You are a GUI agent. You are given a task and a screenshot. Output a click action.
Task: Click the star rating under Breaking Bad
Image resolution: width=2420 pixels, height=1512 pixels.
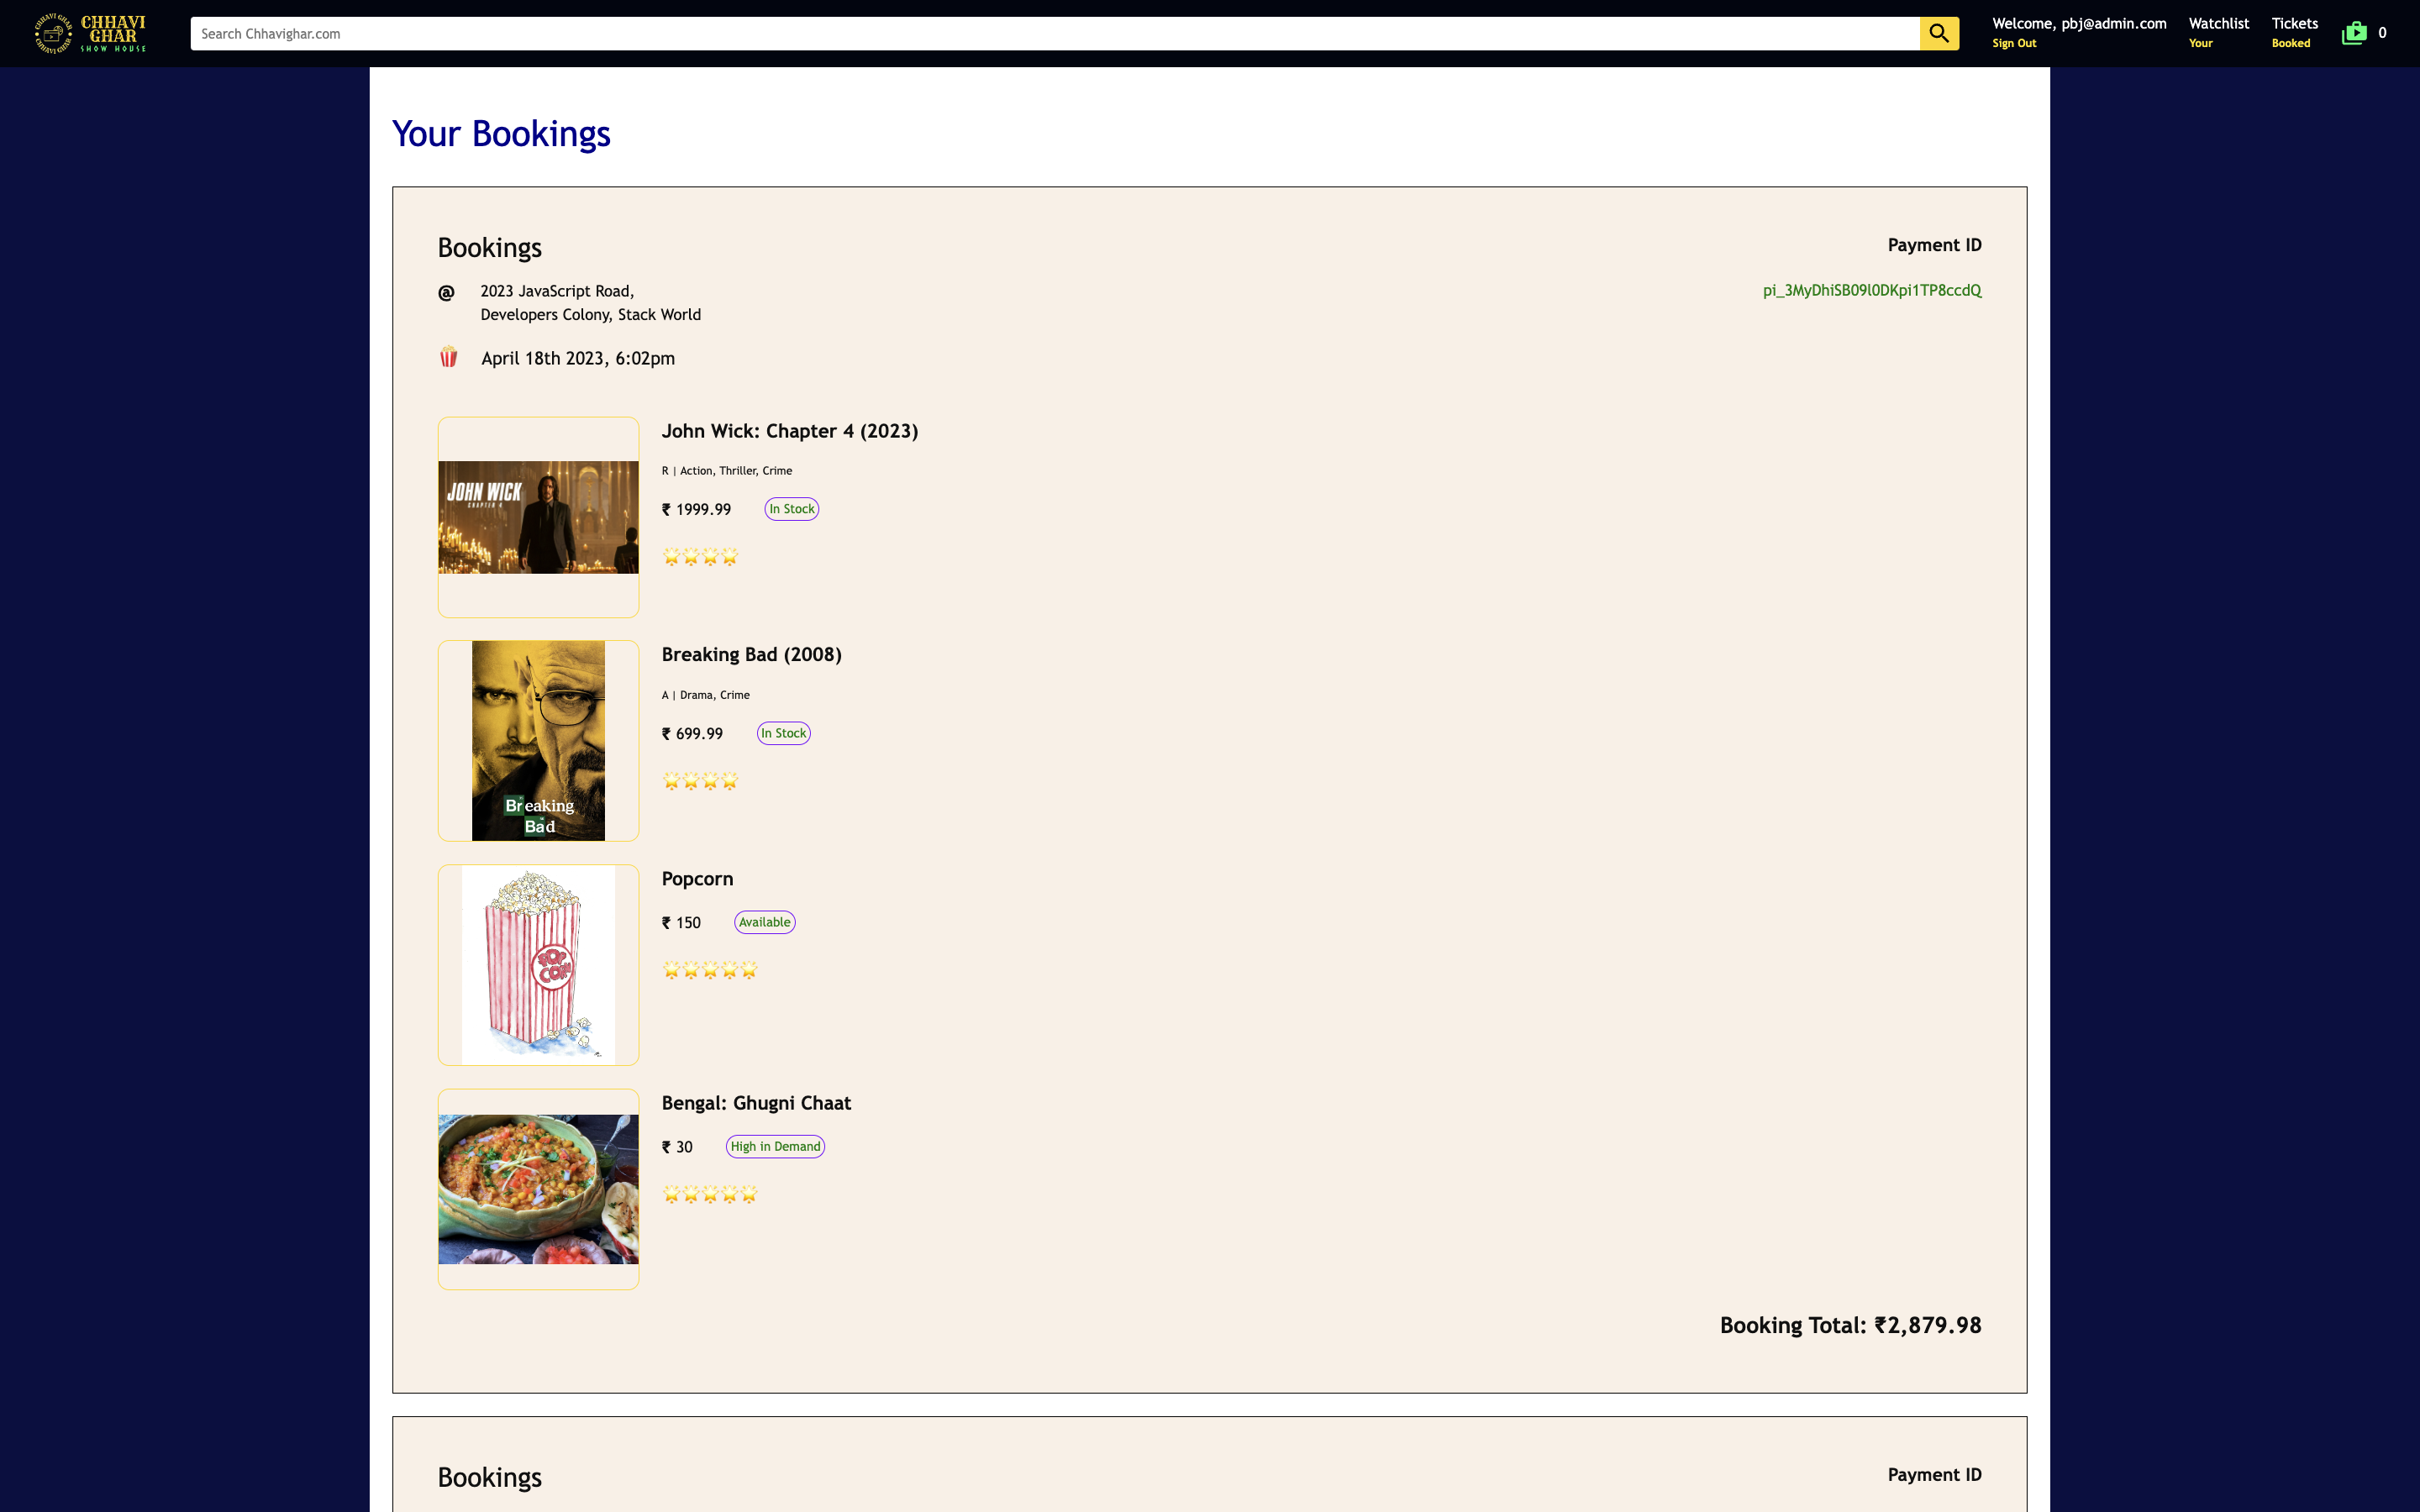click(699, 781)
